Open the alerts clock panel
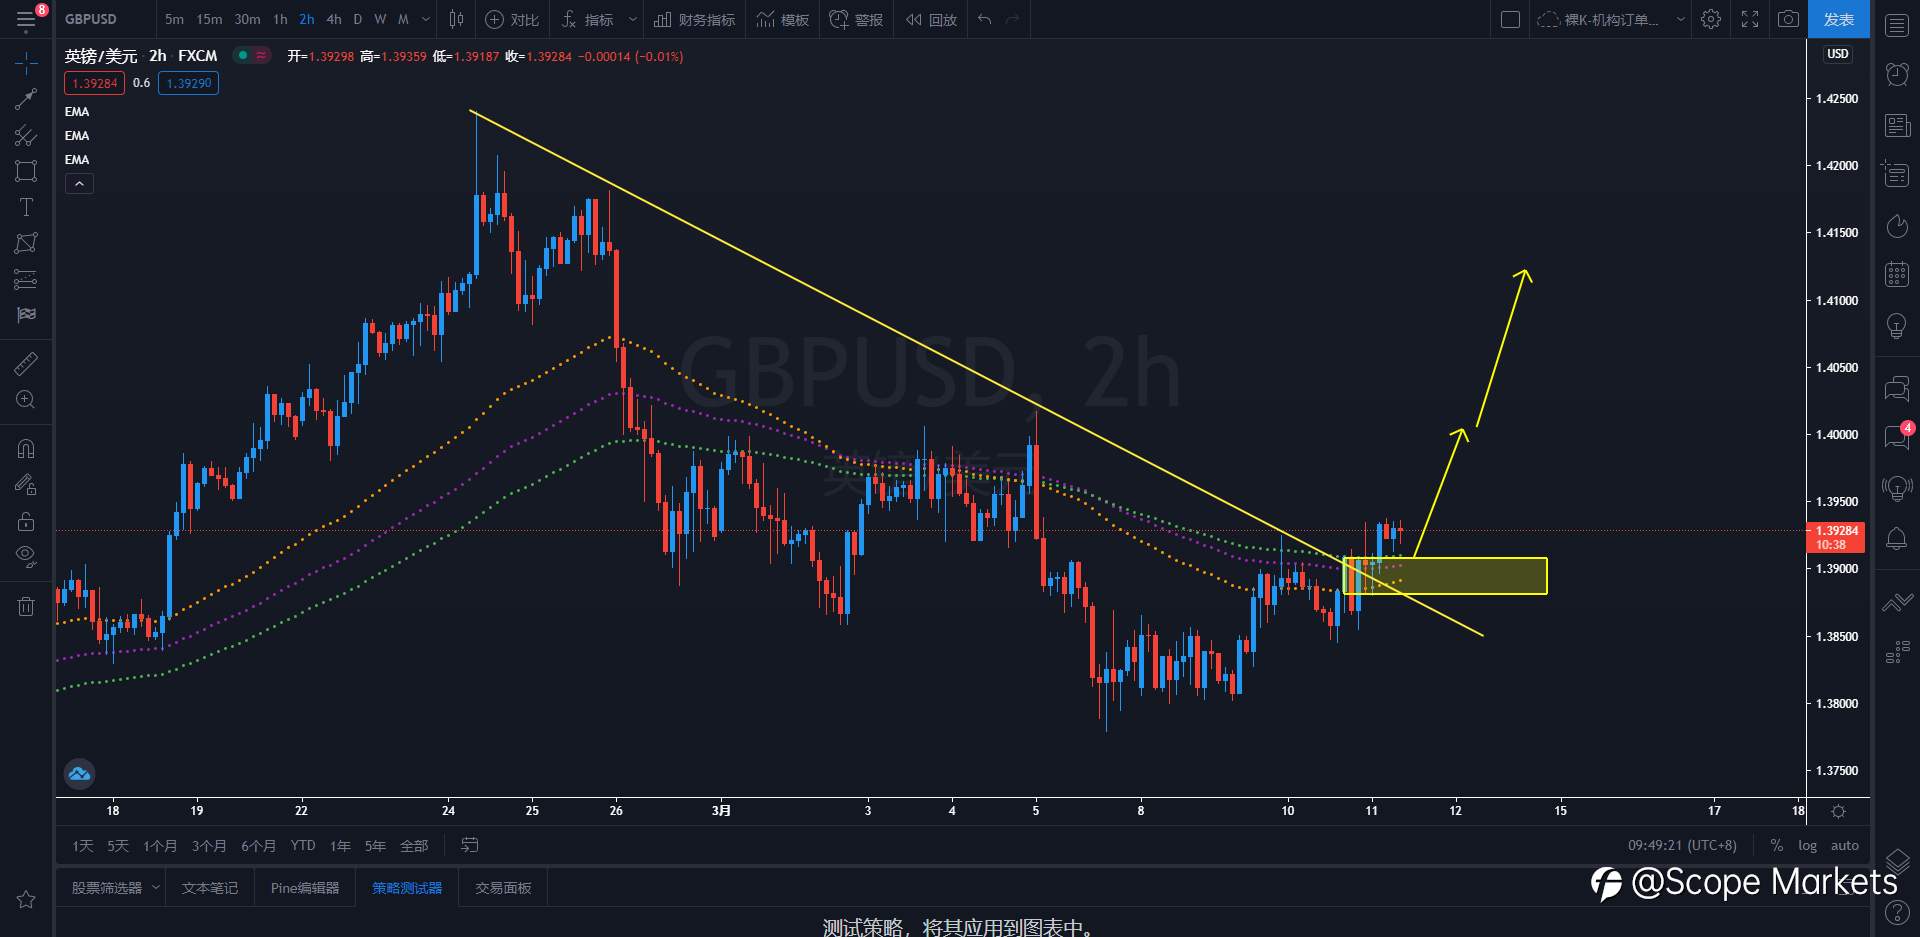 pyautogui.click(x=1897, y=74)
